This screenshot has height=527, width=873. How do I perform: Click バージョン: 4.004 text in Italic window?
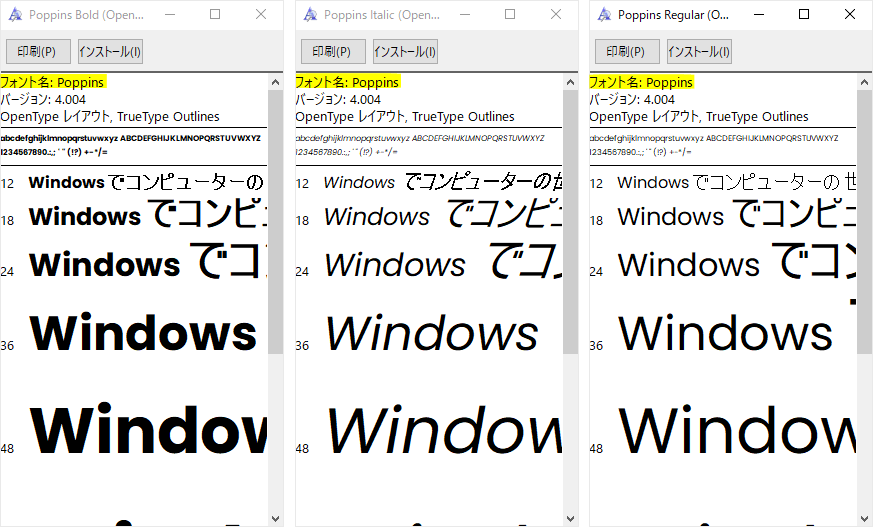[338, 100]
